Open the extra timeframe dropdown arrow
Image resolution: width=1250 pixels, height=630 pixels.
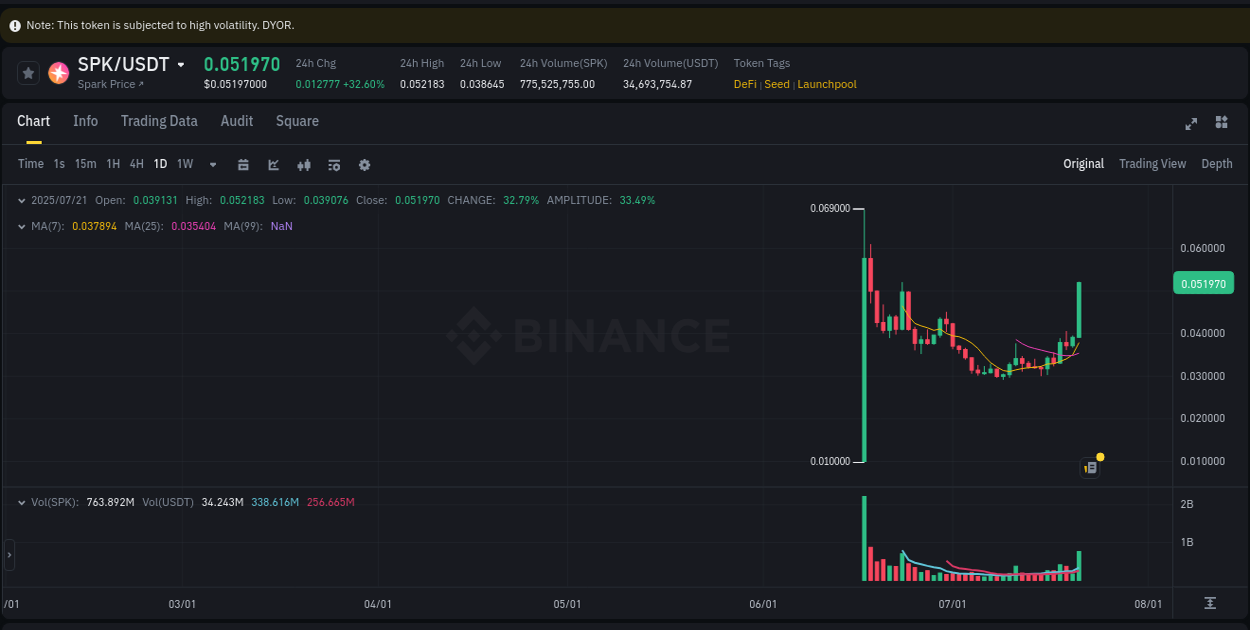212,164
